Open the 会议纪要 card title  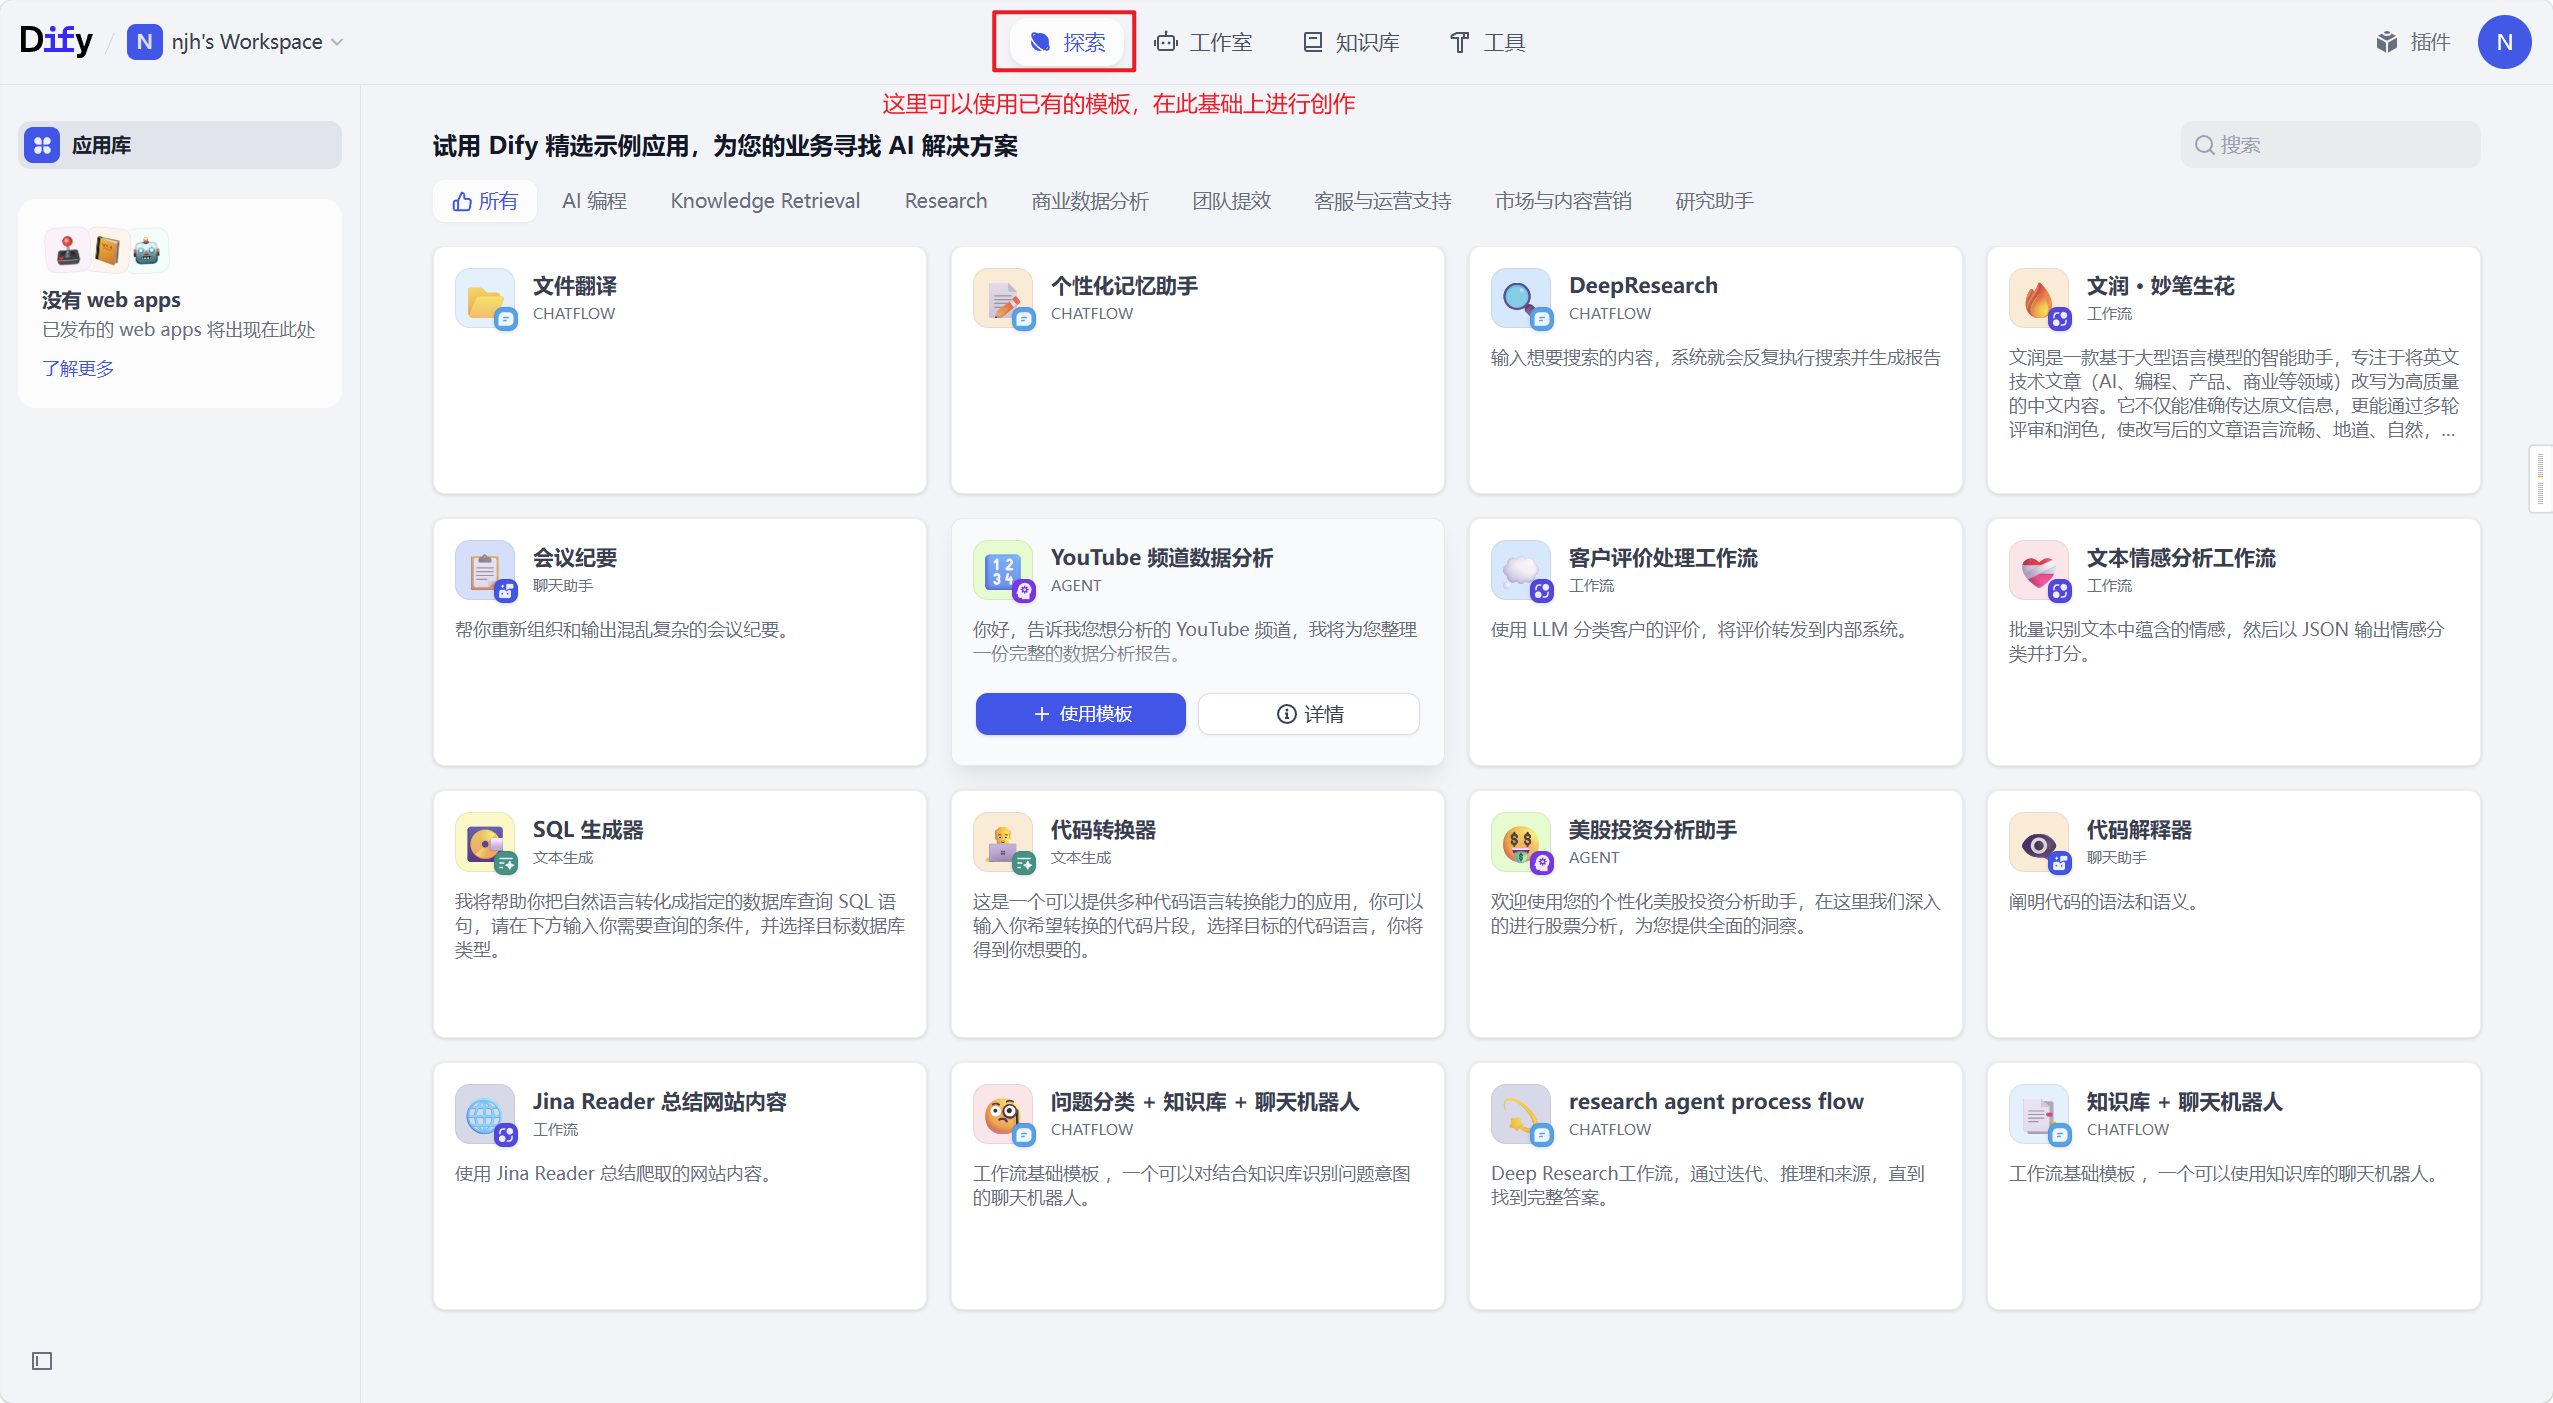coord(575,558)
